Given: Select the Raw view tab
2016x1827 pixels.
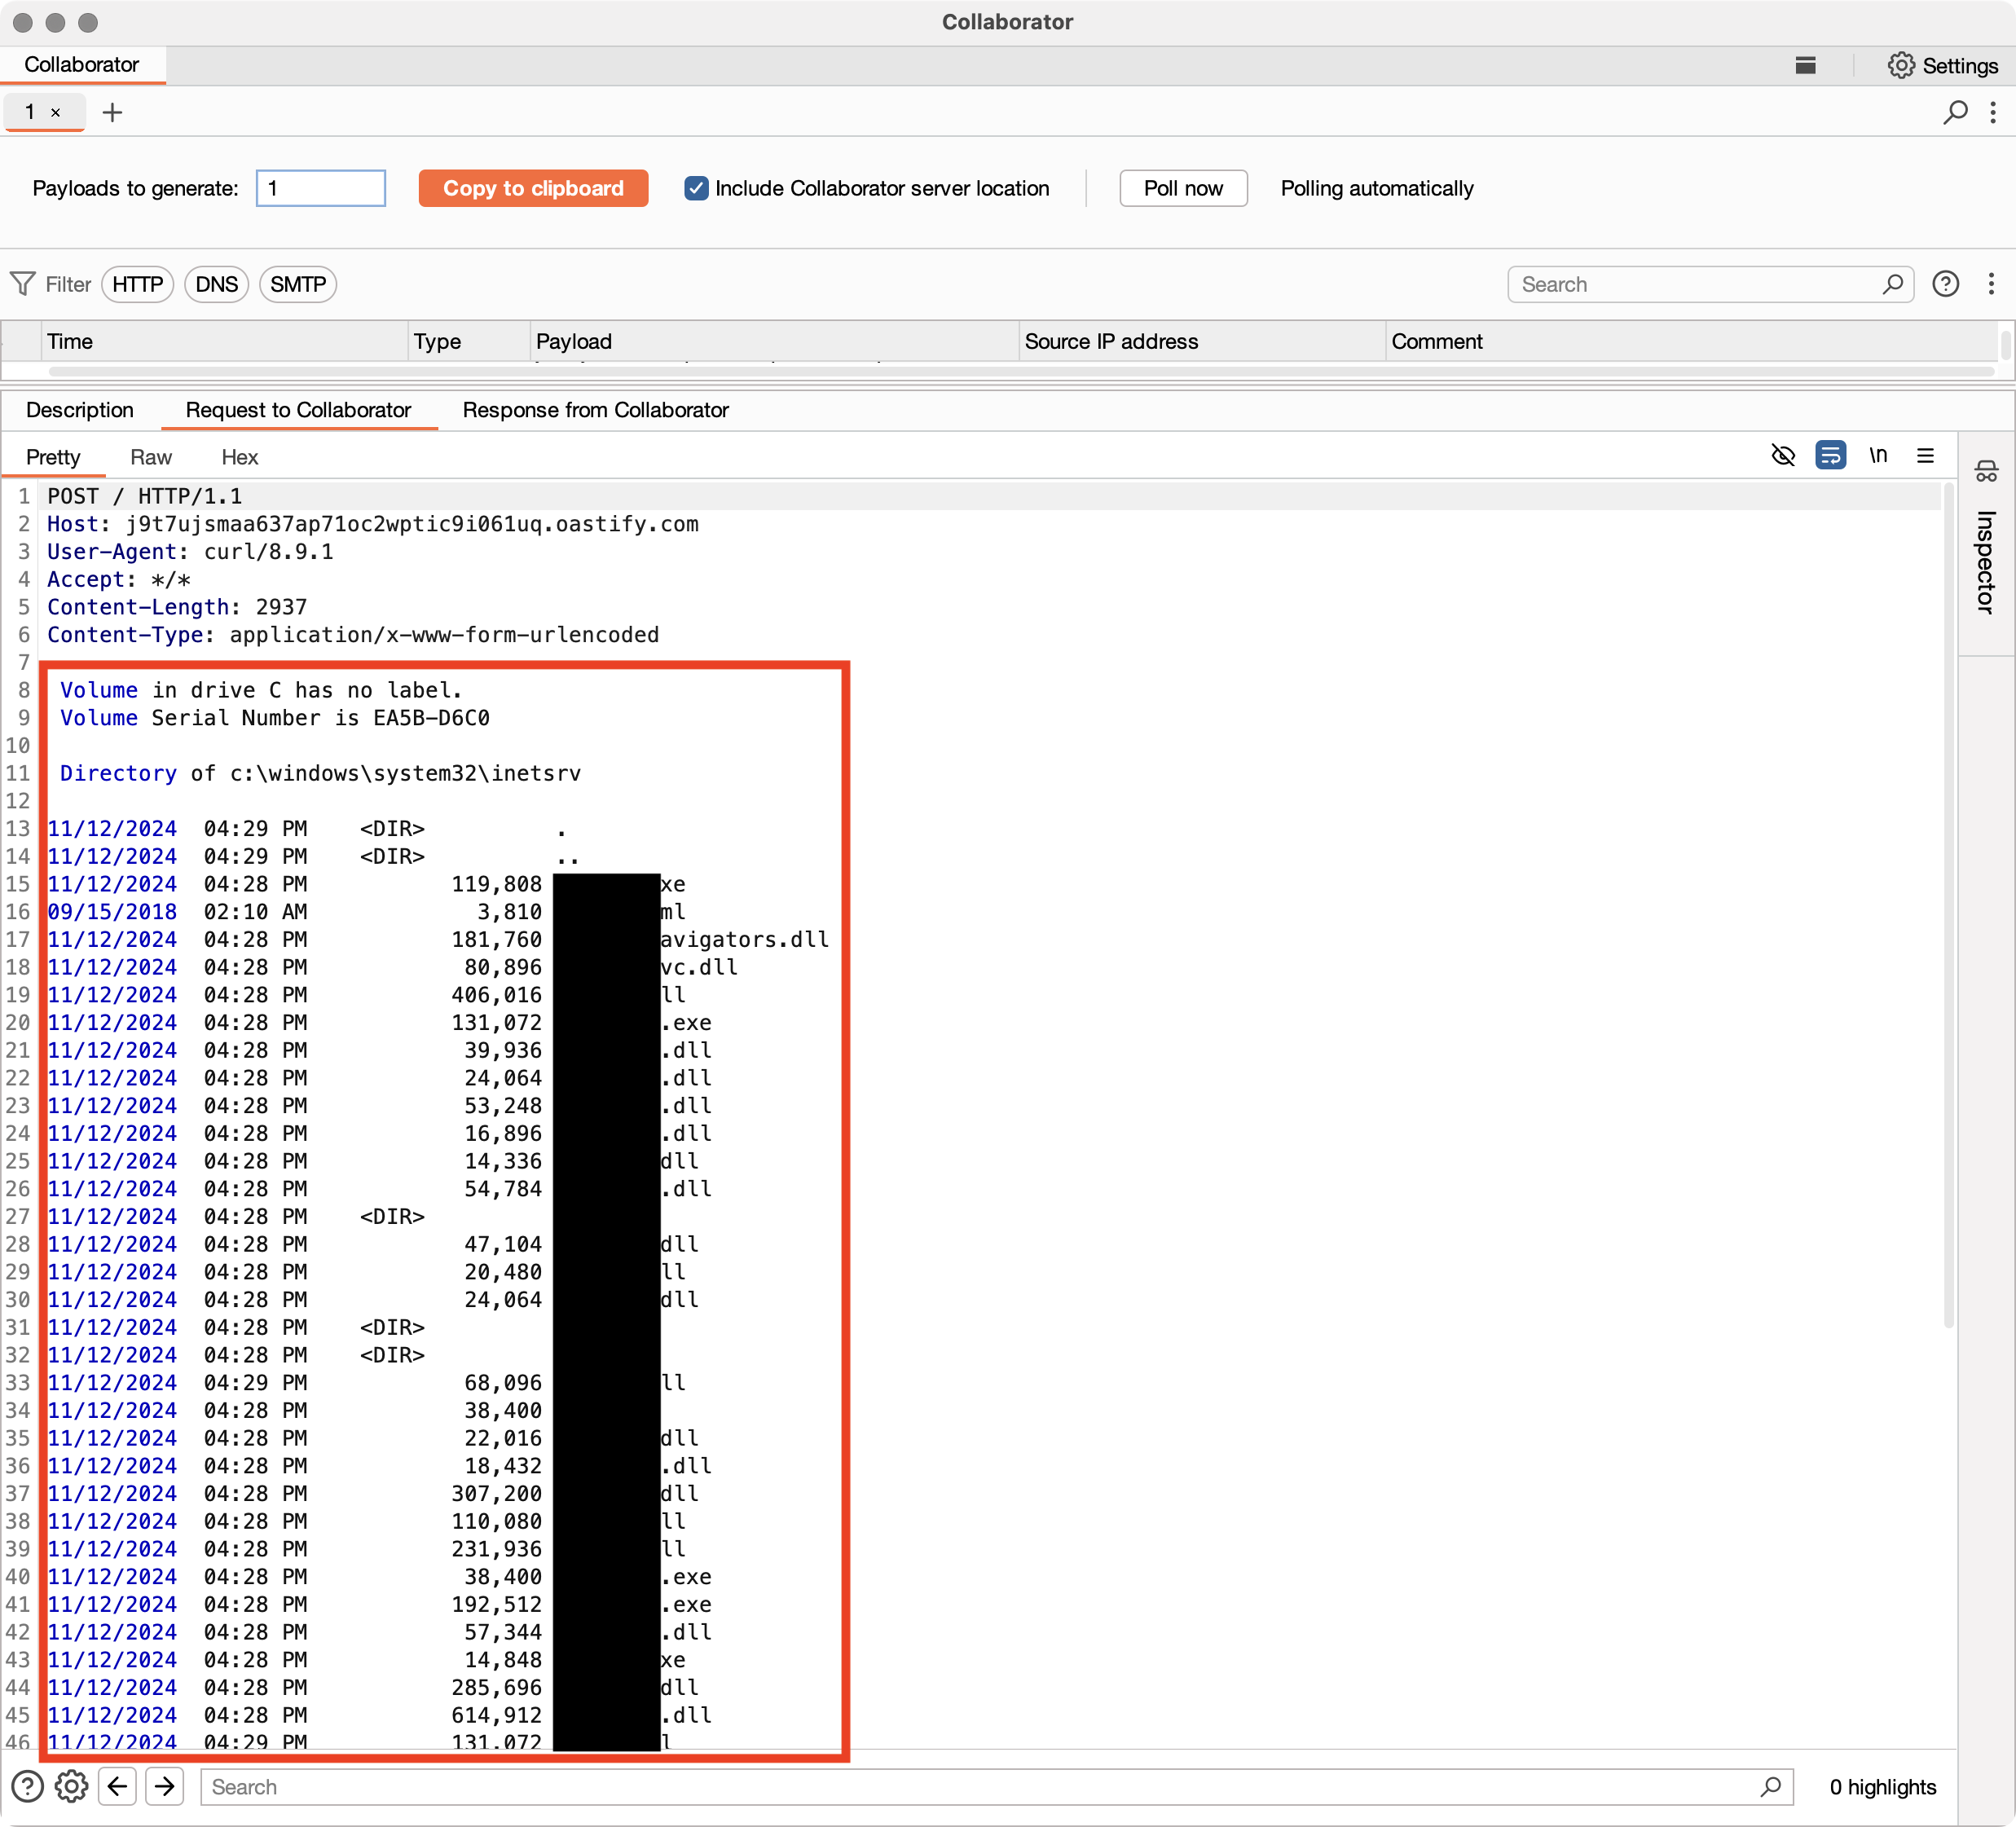Looking at the screenshot, I should (151, 457).
